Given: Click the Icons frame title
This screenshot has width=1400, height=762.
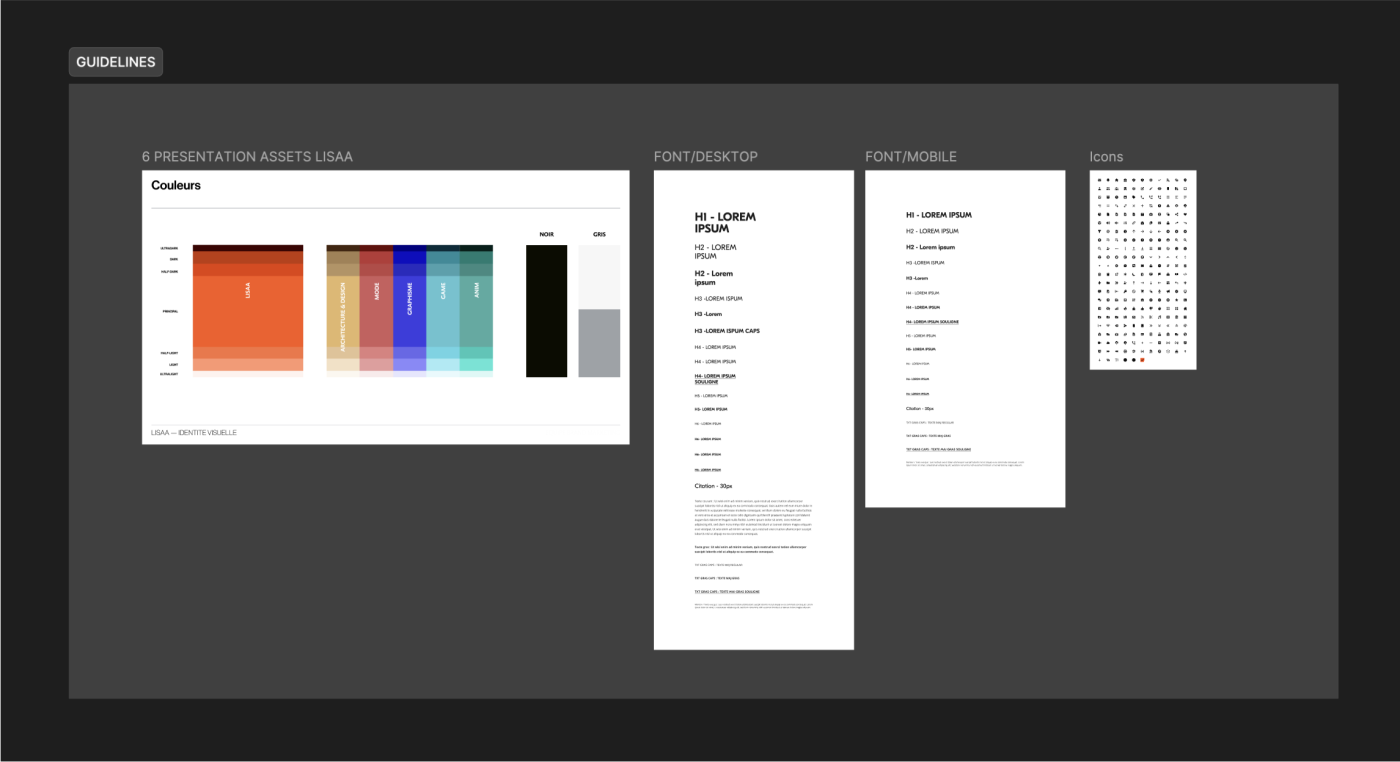Looking at the screenshot, I should tap(1106, 157).
